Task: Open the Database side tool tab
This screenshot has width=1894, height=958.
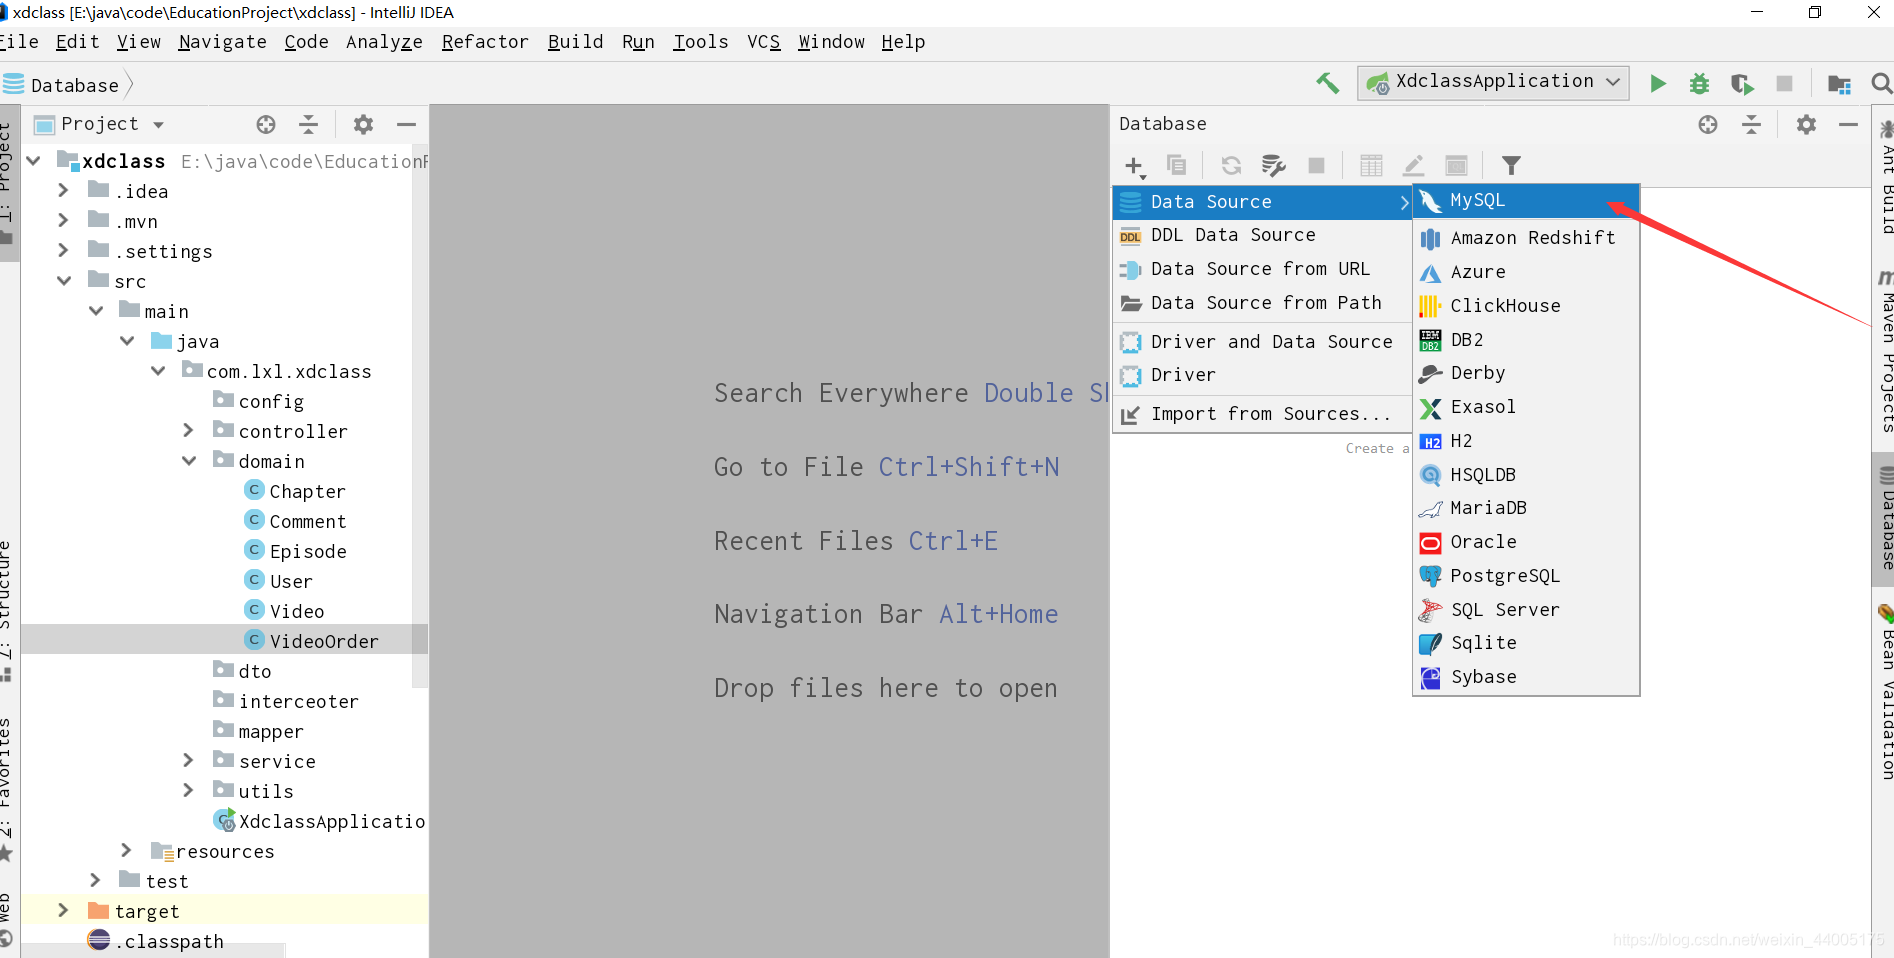Action: pos(1884,519)
